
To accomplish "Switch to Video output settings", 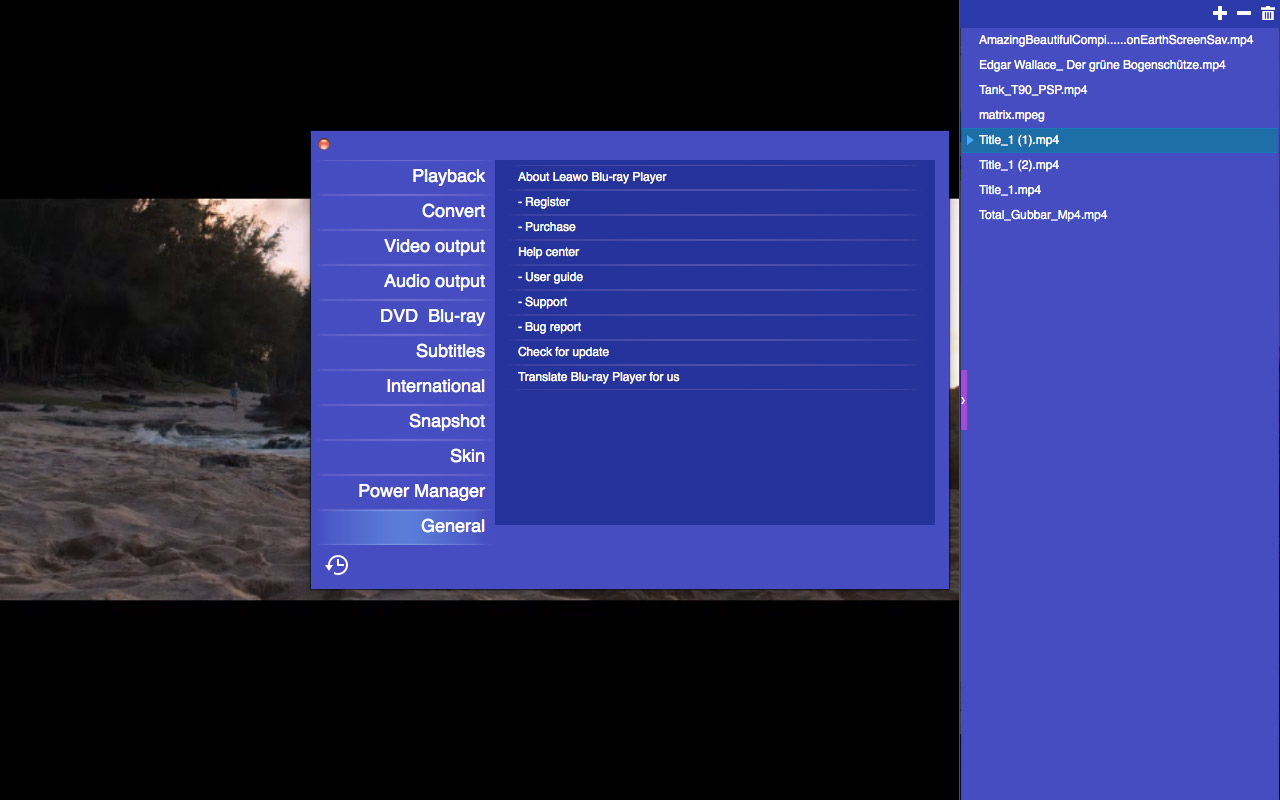I will pyautogui.click(x=404, y=246).
